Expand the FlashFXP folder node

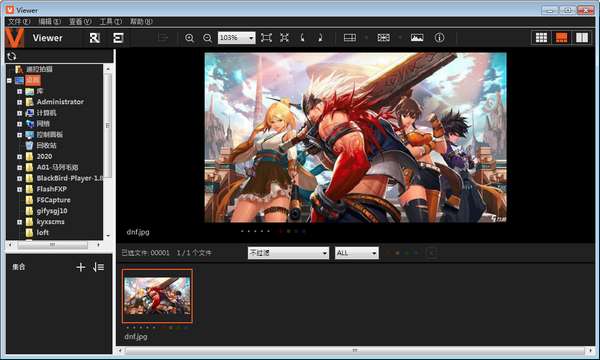tap(20, 189)
